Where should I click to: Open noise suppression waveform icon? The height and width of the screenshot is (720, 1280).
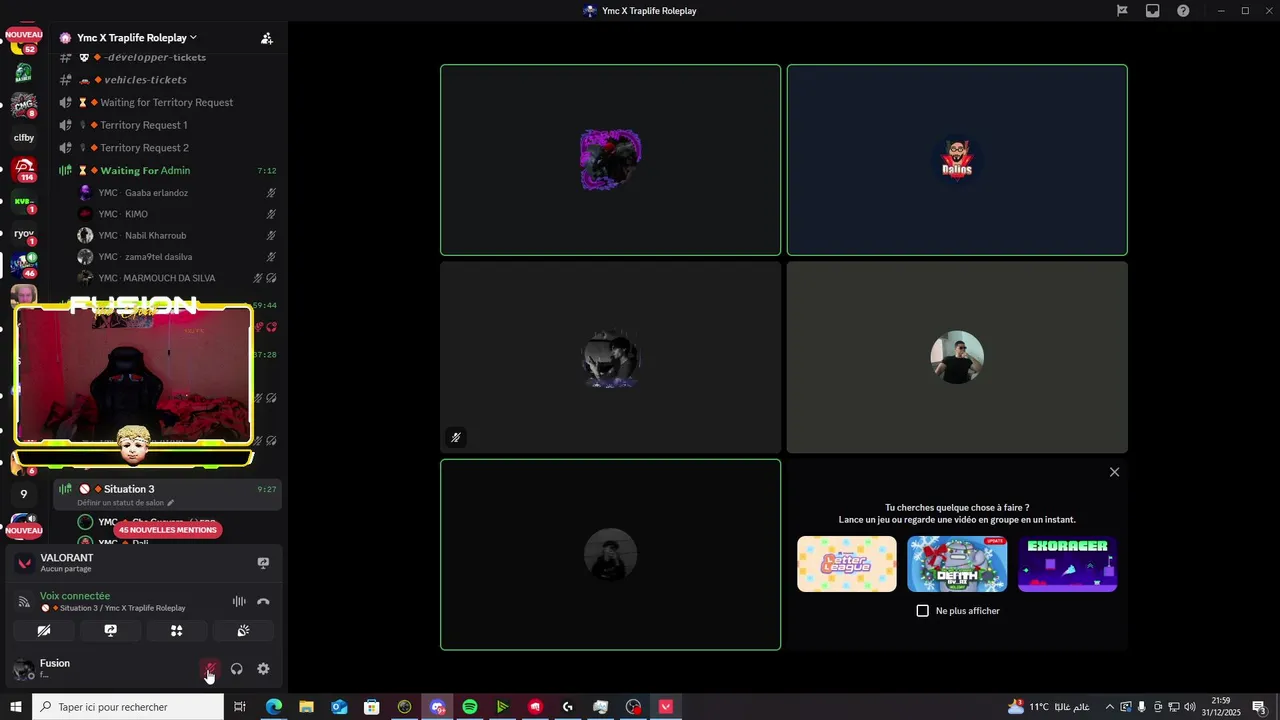pos(239,601)
